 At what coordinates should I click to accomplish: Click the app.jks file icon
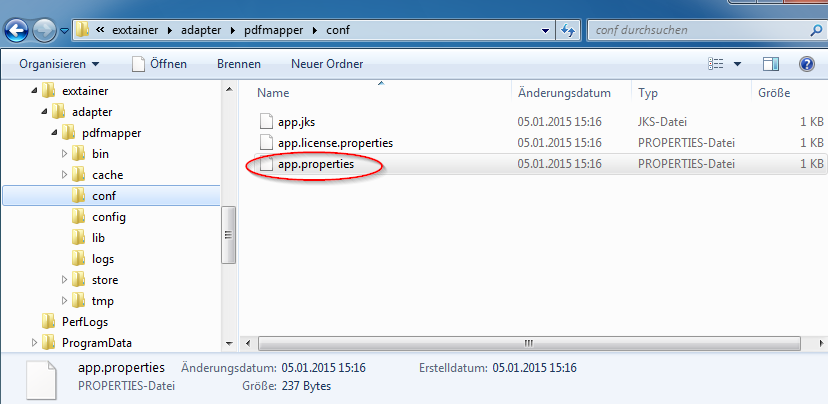coord(267,122)
